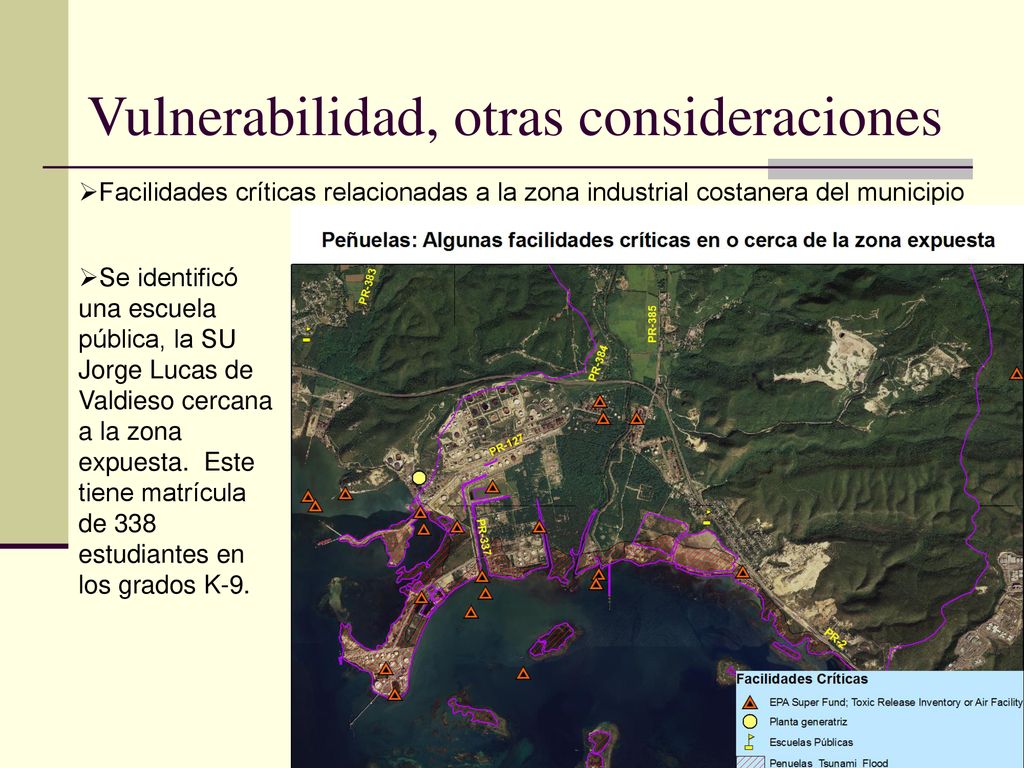Click the arrow bullet before 'Facilidades críticas'

(x=88, y=193)
